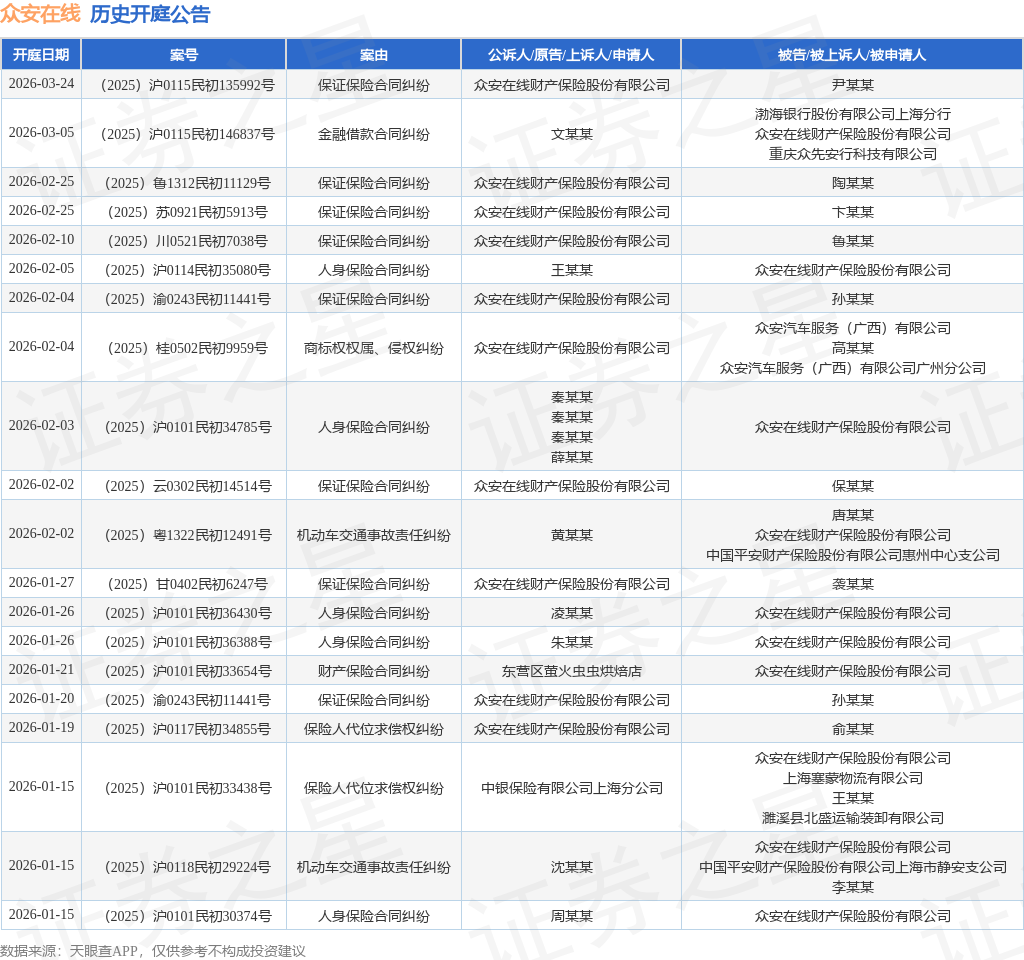Click defendant 保某某
The width and height of the screenshot is (1024, 960).
[852, 486]
